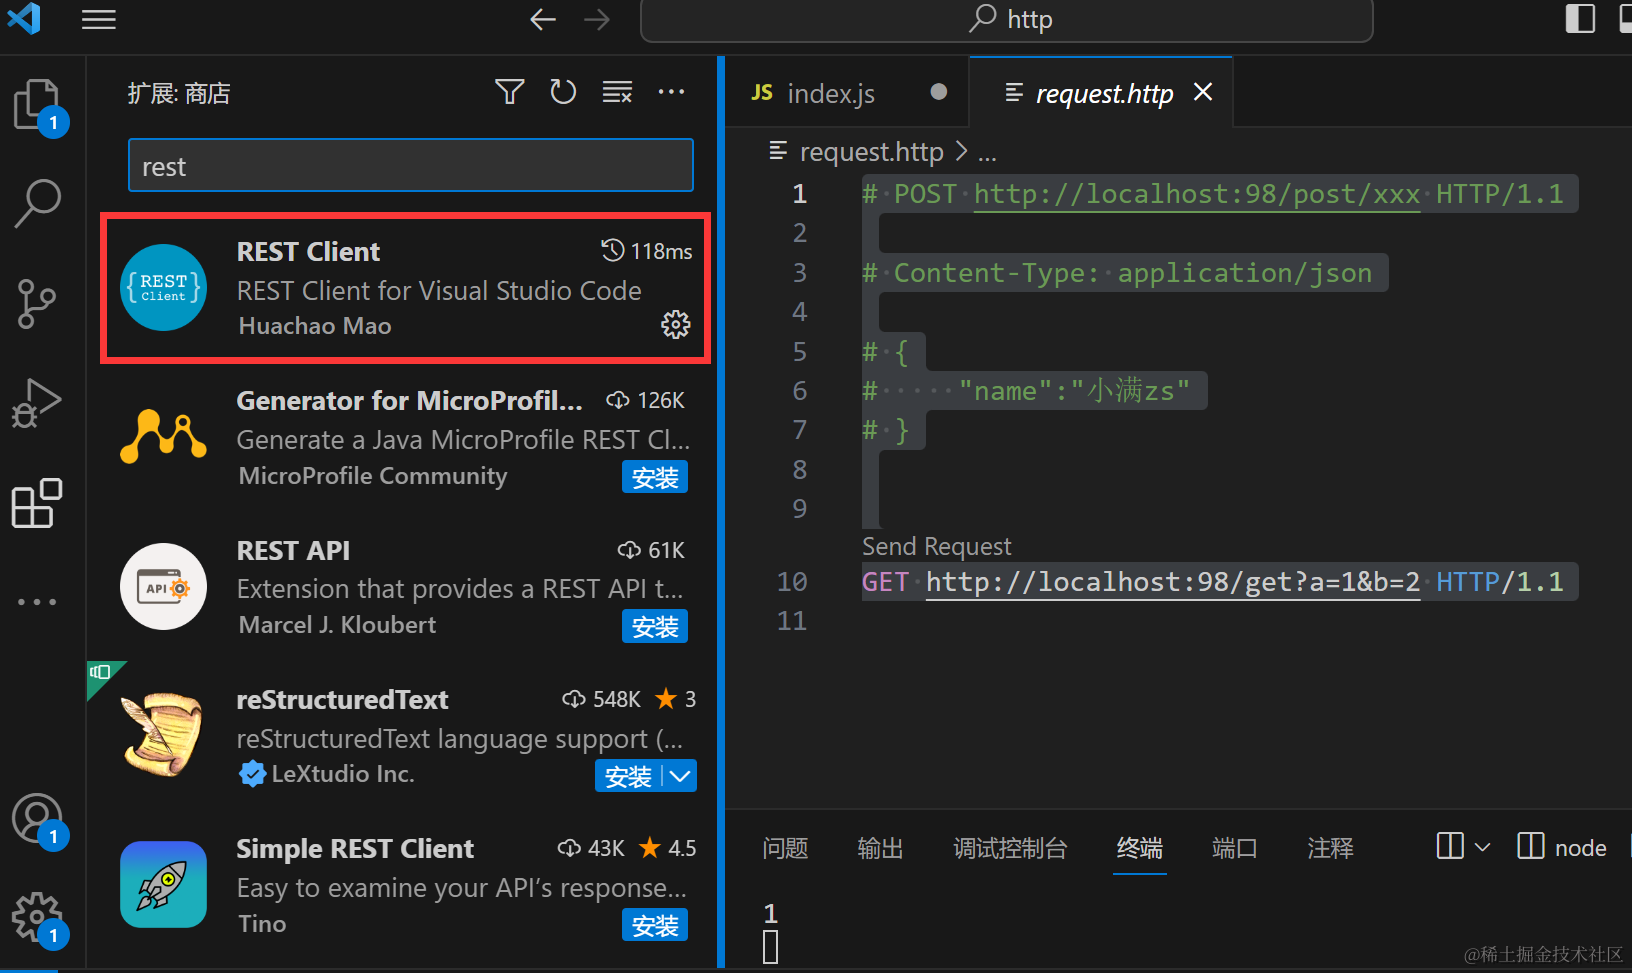Close the request.http tab
This screenshot has height=973, width=1632.
pyautogui.click(x=1203, y=92)
